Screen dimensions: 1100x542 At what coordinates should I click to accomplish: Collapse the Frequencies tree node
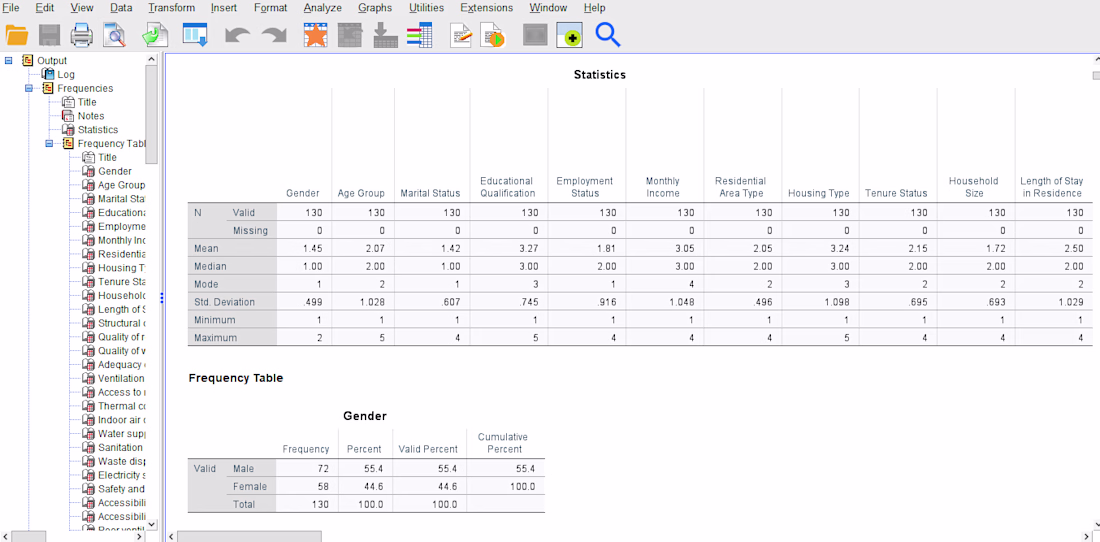pyautogui.click(x=29, y=88)
